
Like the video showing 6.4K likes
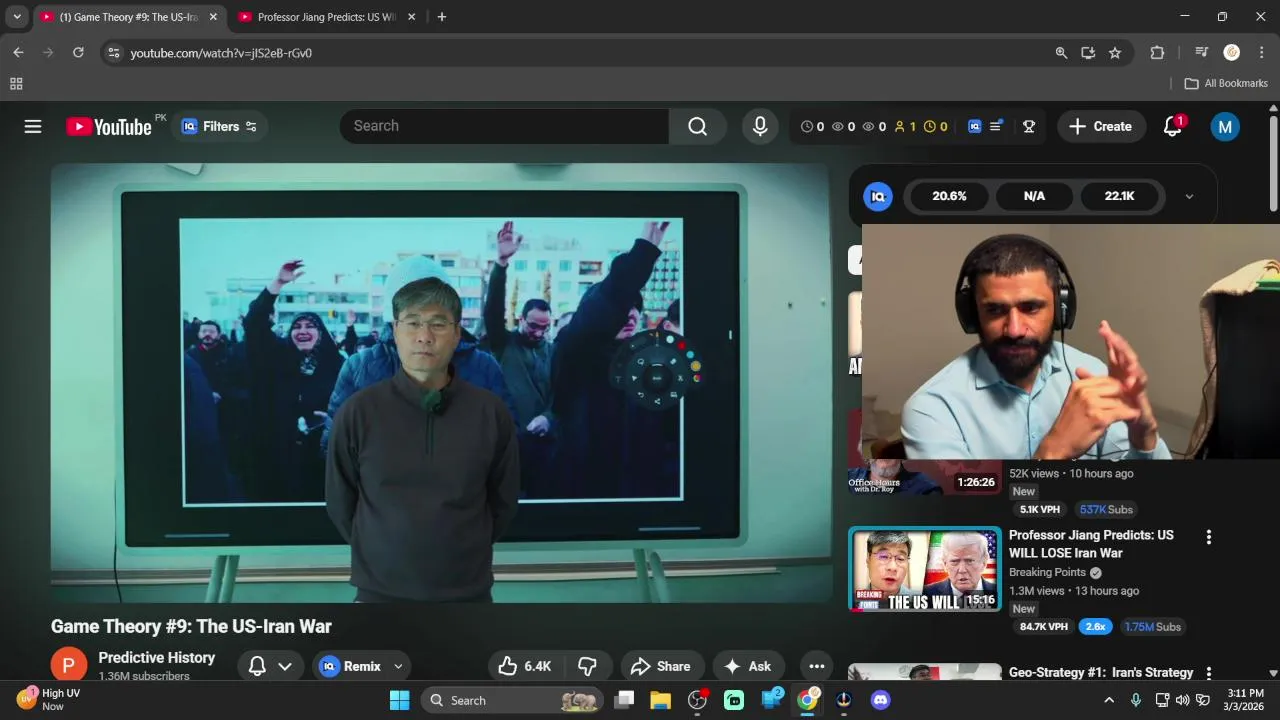coord(526,666)
